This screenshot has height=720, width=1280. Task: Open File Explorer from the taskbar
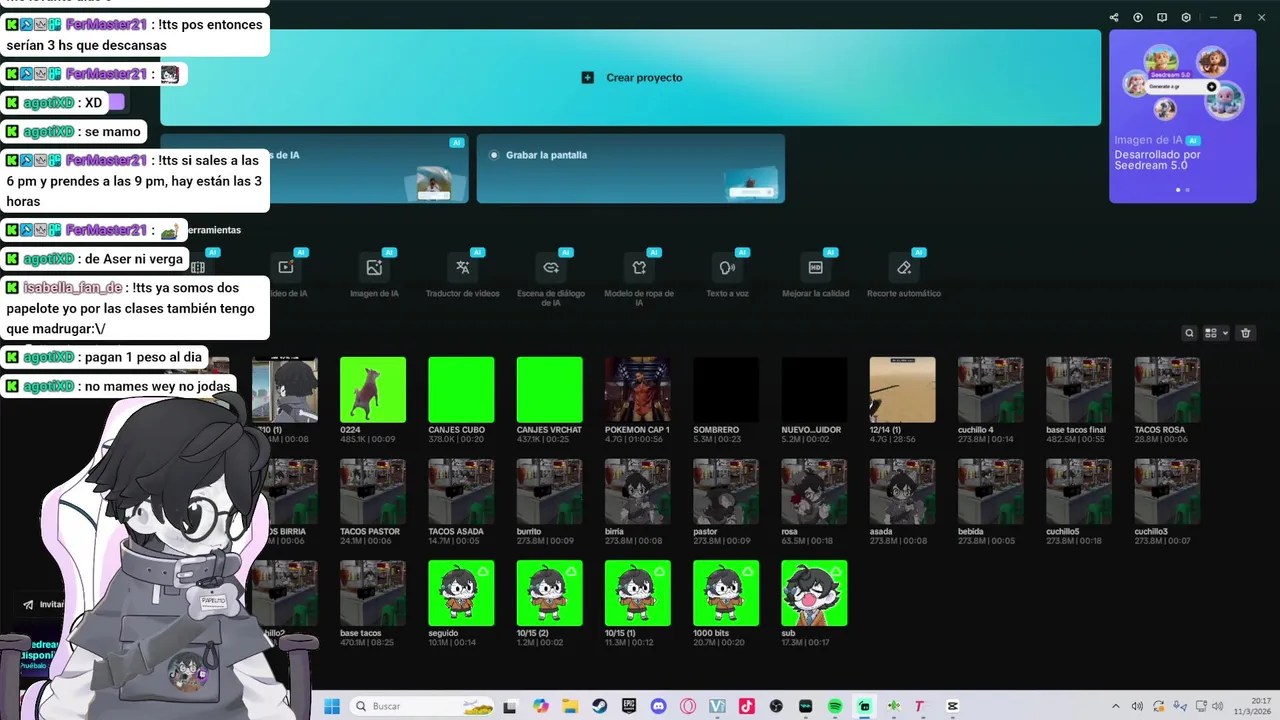pyautogui.click(x=570, y=706)
